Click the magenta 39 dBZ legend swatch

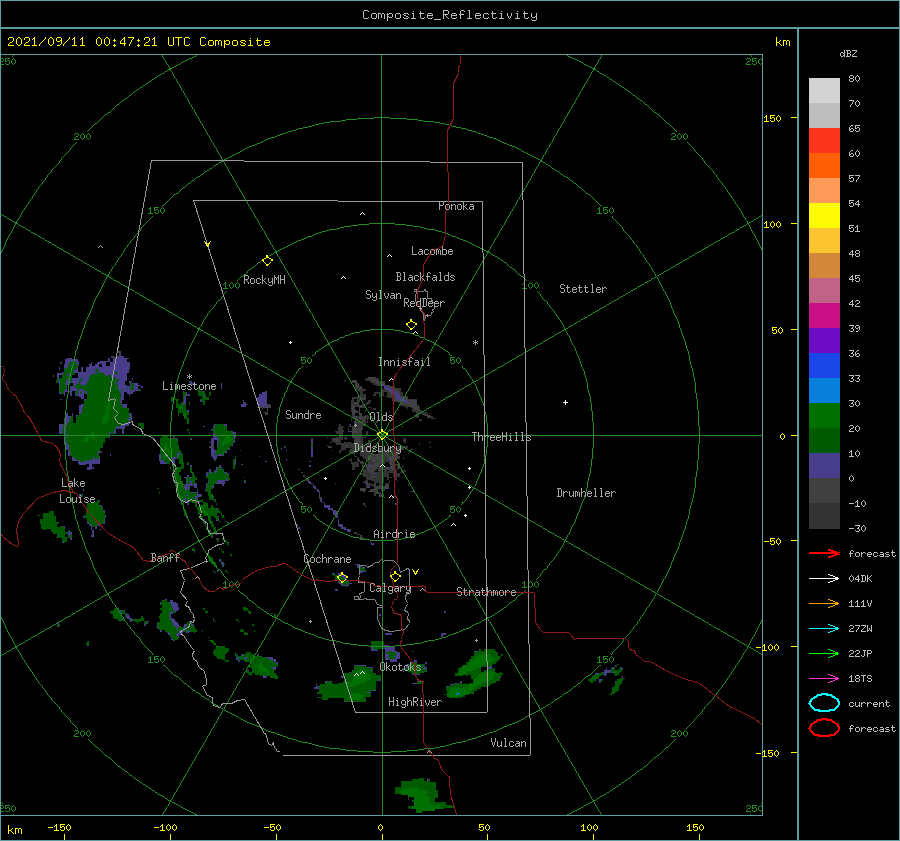[824, 315]
